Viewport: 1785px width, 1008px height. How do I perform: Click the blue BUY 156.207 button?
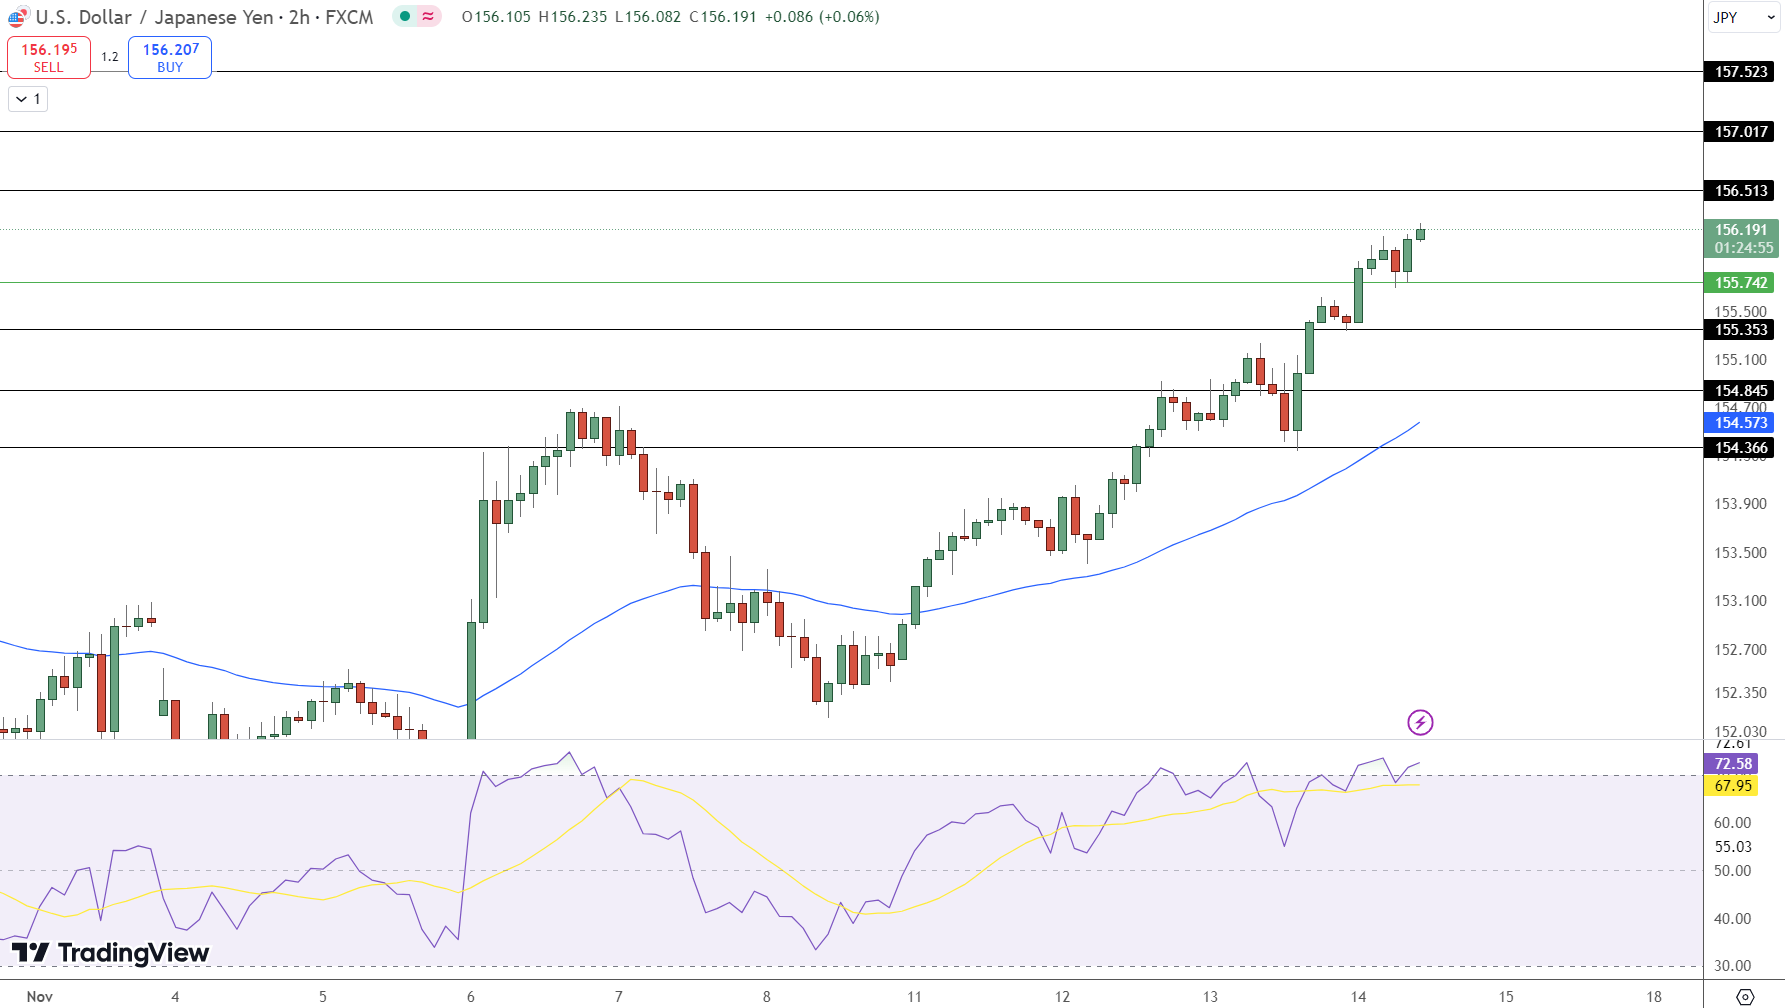(x=170, y=58)
